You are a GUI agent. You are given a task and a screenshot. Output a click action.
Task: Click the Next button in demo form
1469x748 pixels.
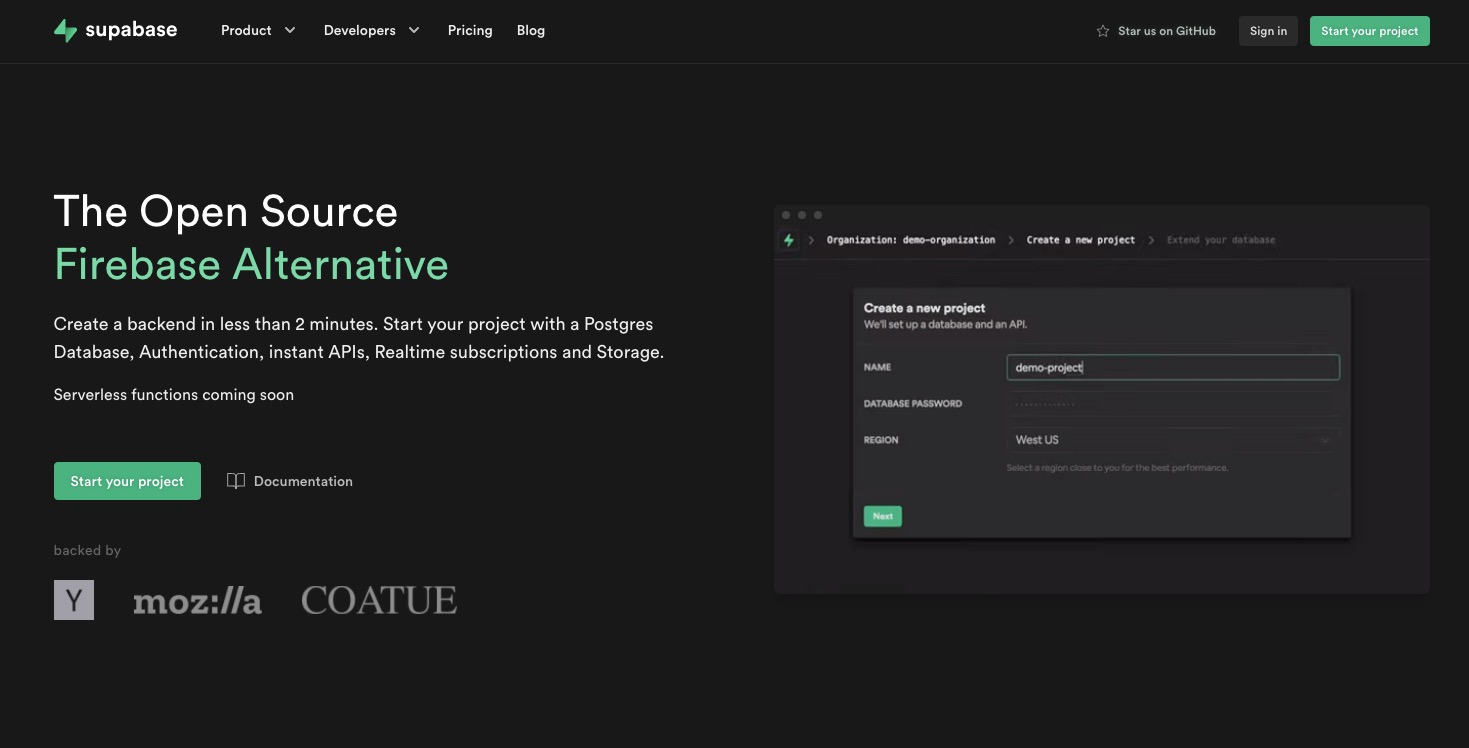[x=883, y=516]
